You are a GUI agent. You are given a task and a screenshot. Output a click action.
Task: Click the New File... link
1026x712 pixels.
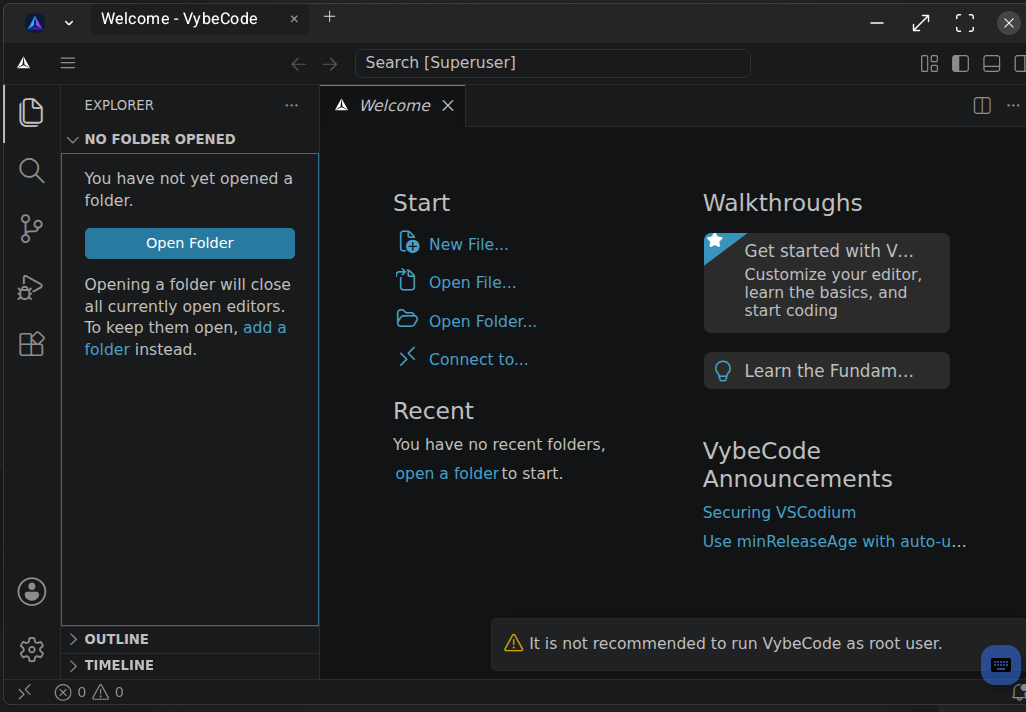[x=469, y=244]
